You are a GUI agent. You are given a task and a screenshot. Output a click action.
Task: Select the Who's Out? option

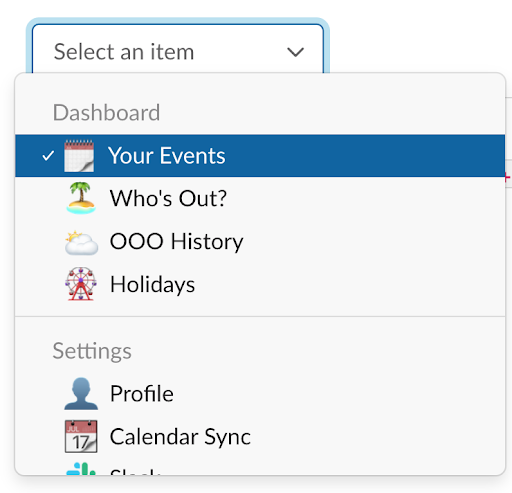[x=260, y=198]
